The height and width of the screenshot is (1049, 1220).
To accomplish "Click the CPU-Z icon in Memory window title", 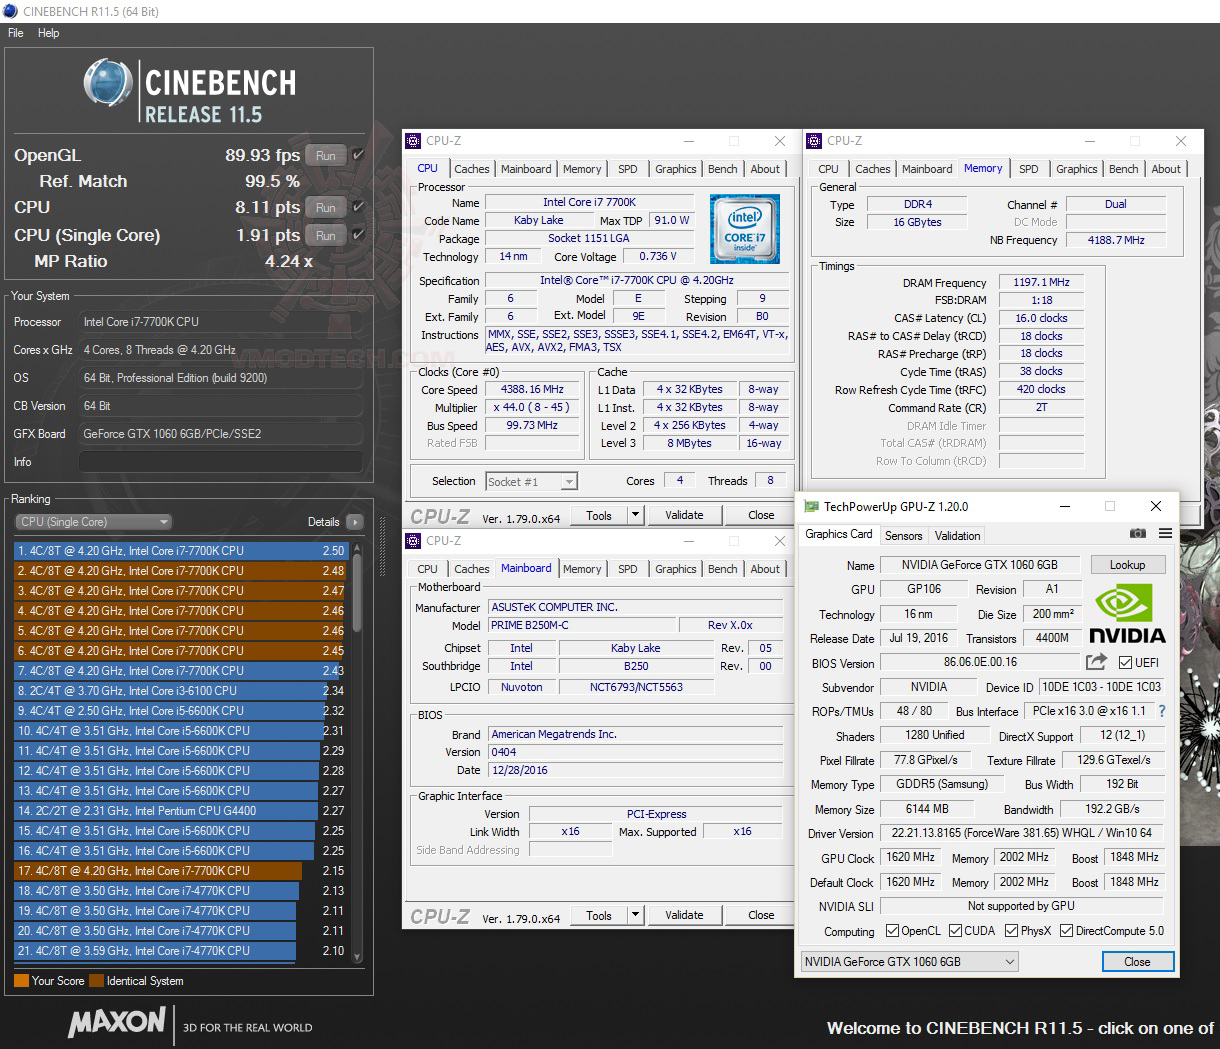I will [x=816, y=141].
